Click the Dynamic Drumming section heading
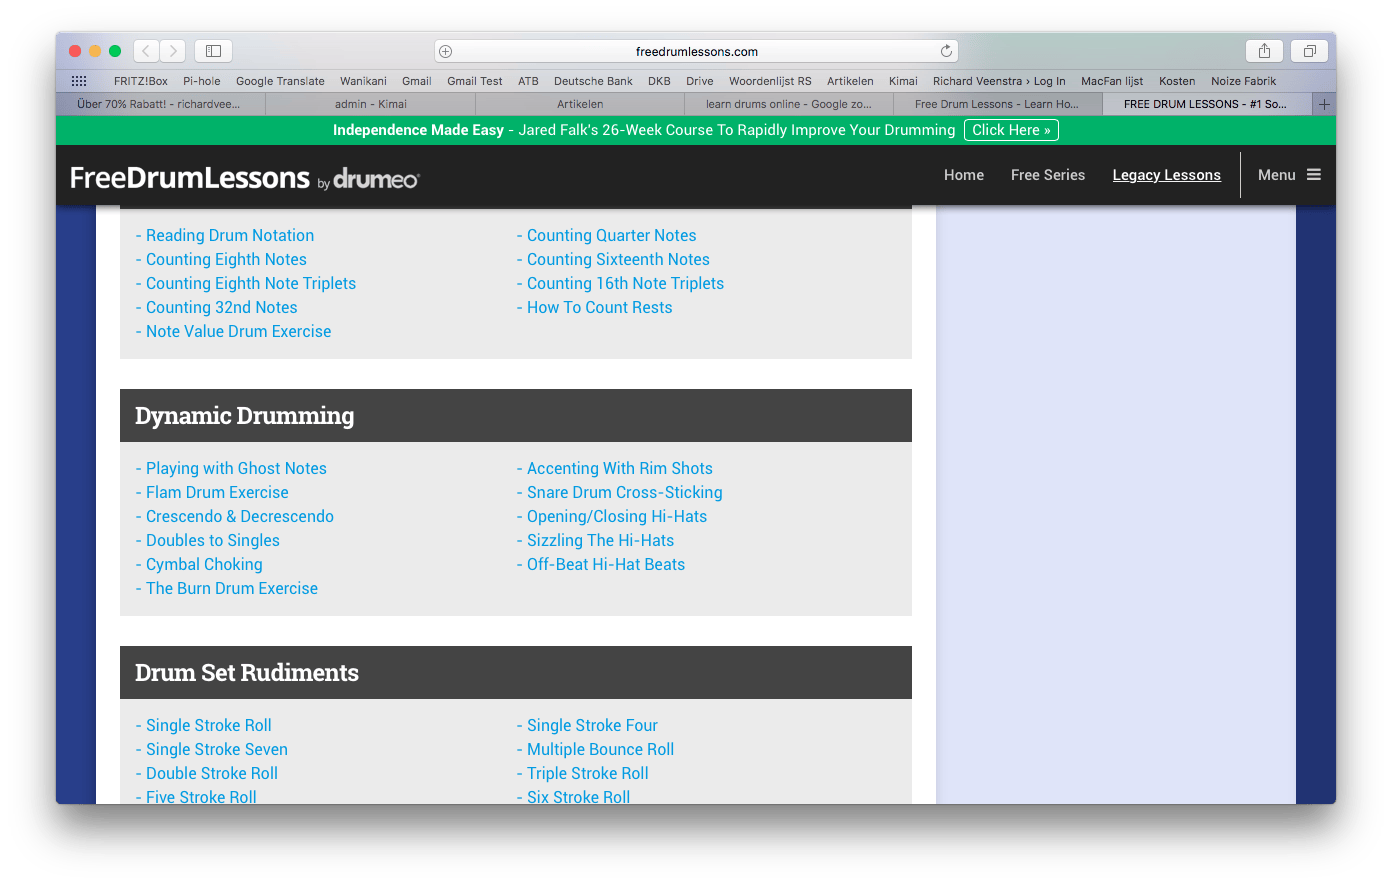Viewport: 1392px width, 884px height. coord(245,416)
